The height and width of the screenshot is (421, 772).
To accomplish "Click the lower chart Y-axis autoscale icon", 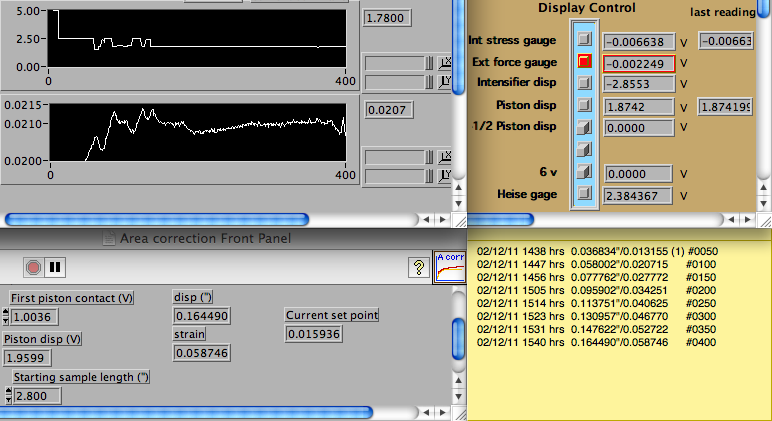I will tap(446, 176).
